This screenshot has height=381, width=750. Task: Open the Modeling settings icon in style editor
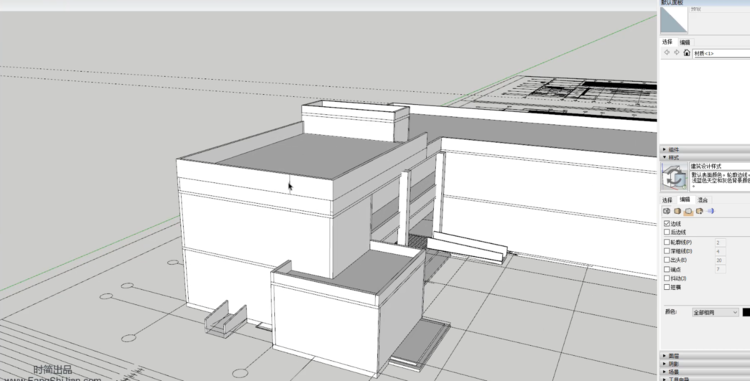click(x=710, y=211)
